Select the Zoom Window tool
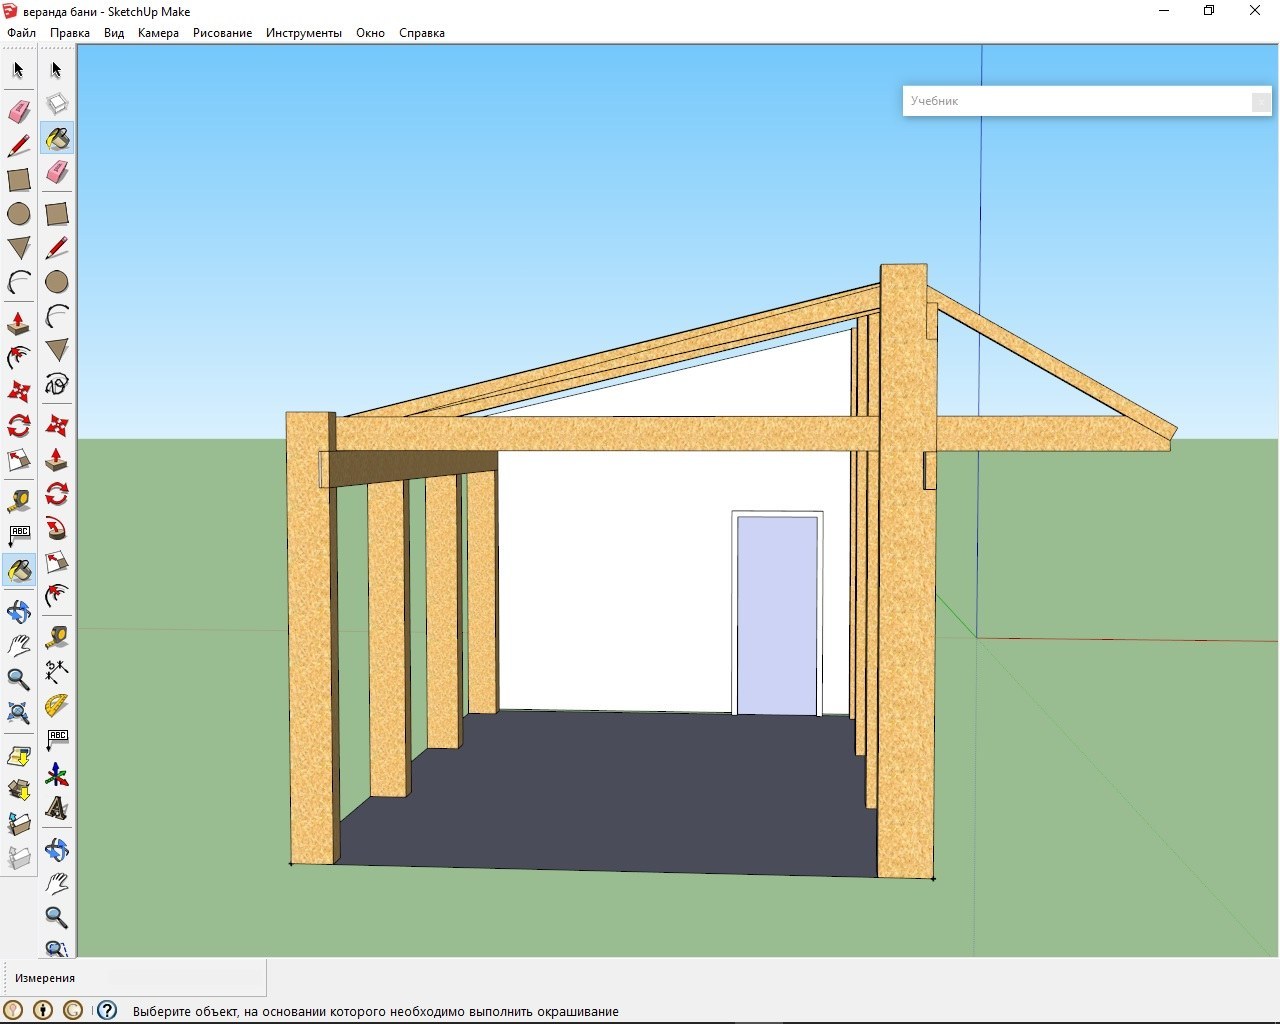This screenshot has height=1024, width=1280. click(x=57, y=947)
